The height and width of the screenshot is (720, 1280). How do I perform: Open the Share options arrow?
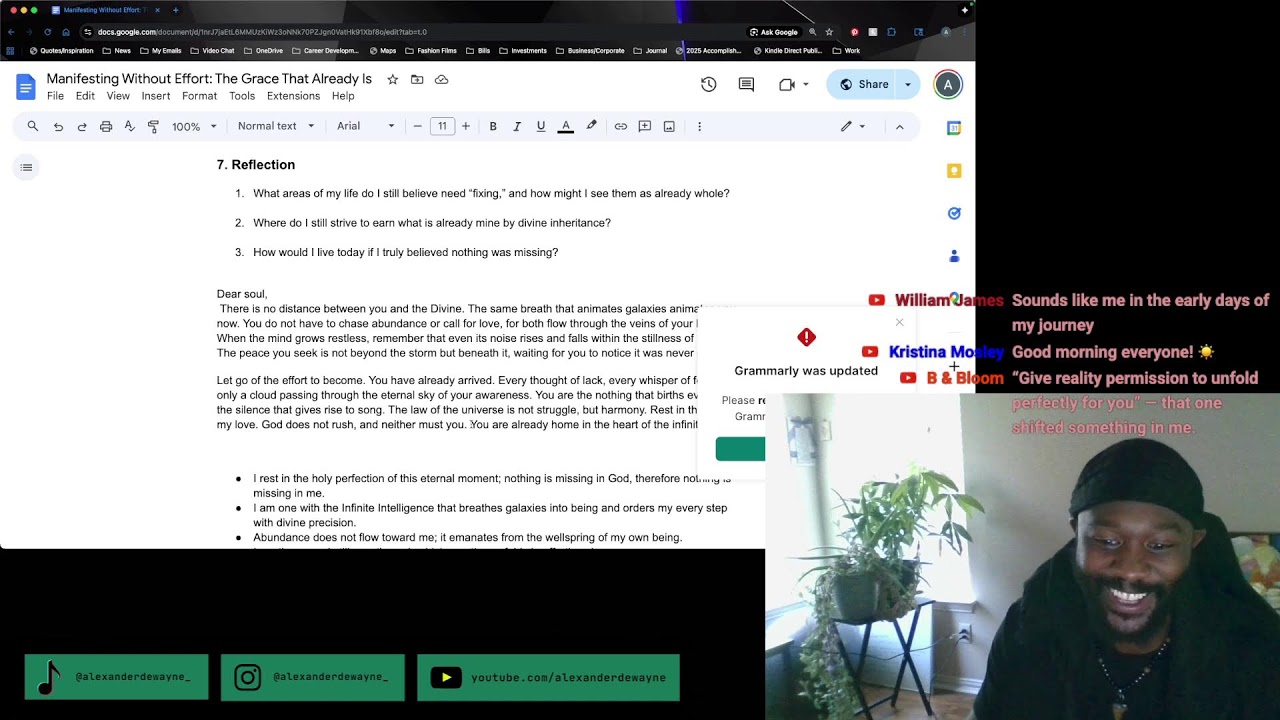908,85
